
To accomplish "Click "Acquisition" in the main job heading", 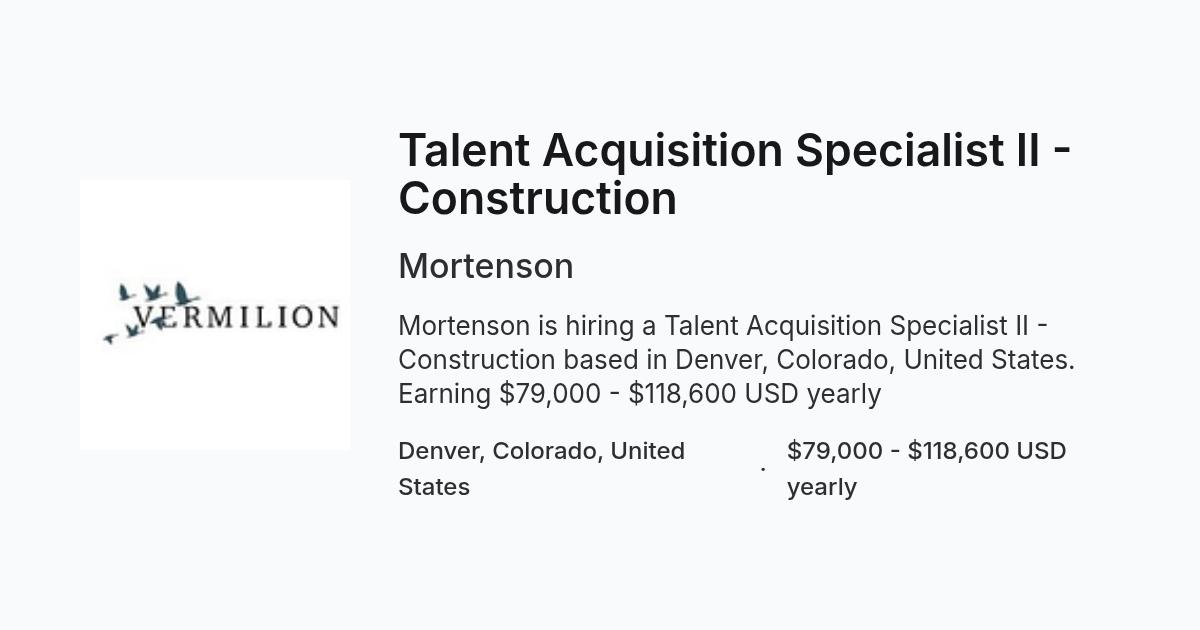I will pyautogui.click(x=662, y=150).
